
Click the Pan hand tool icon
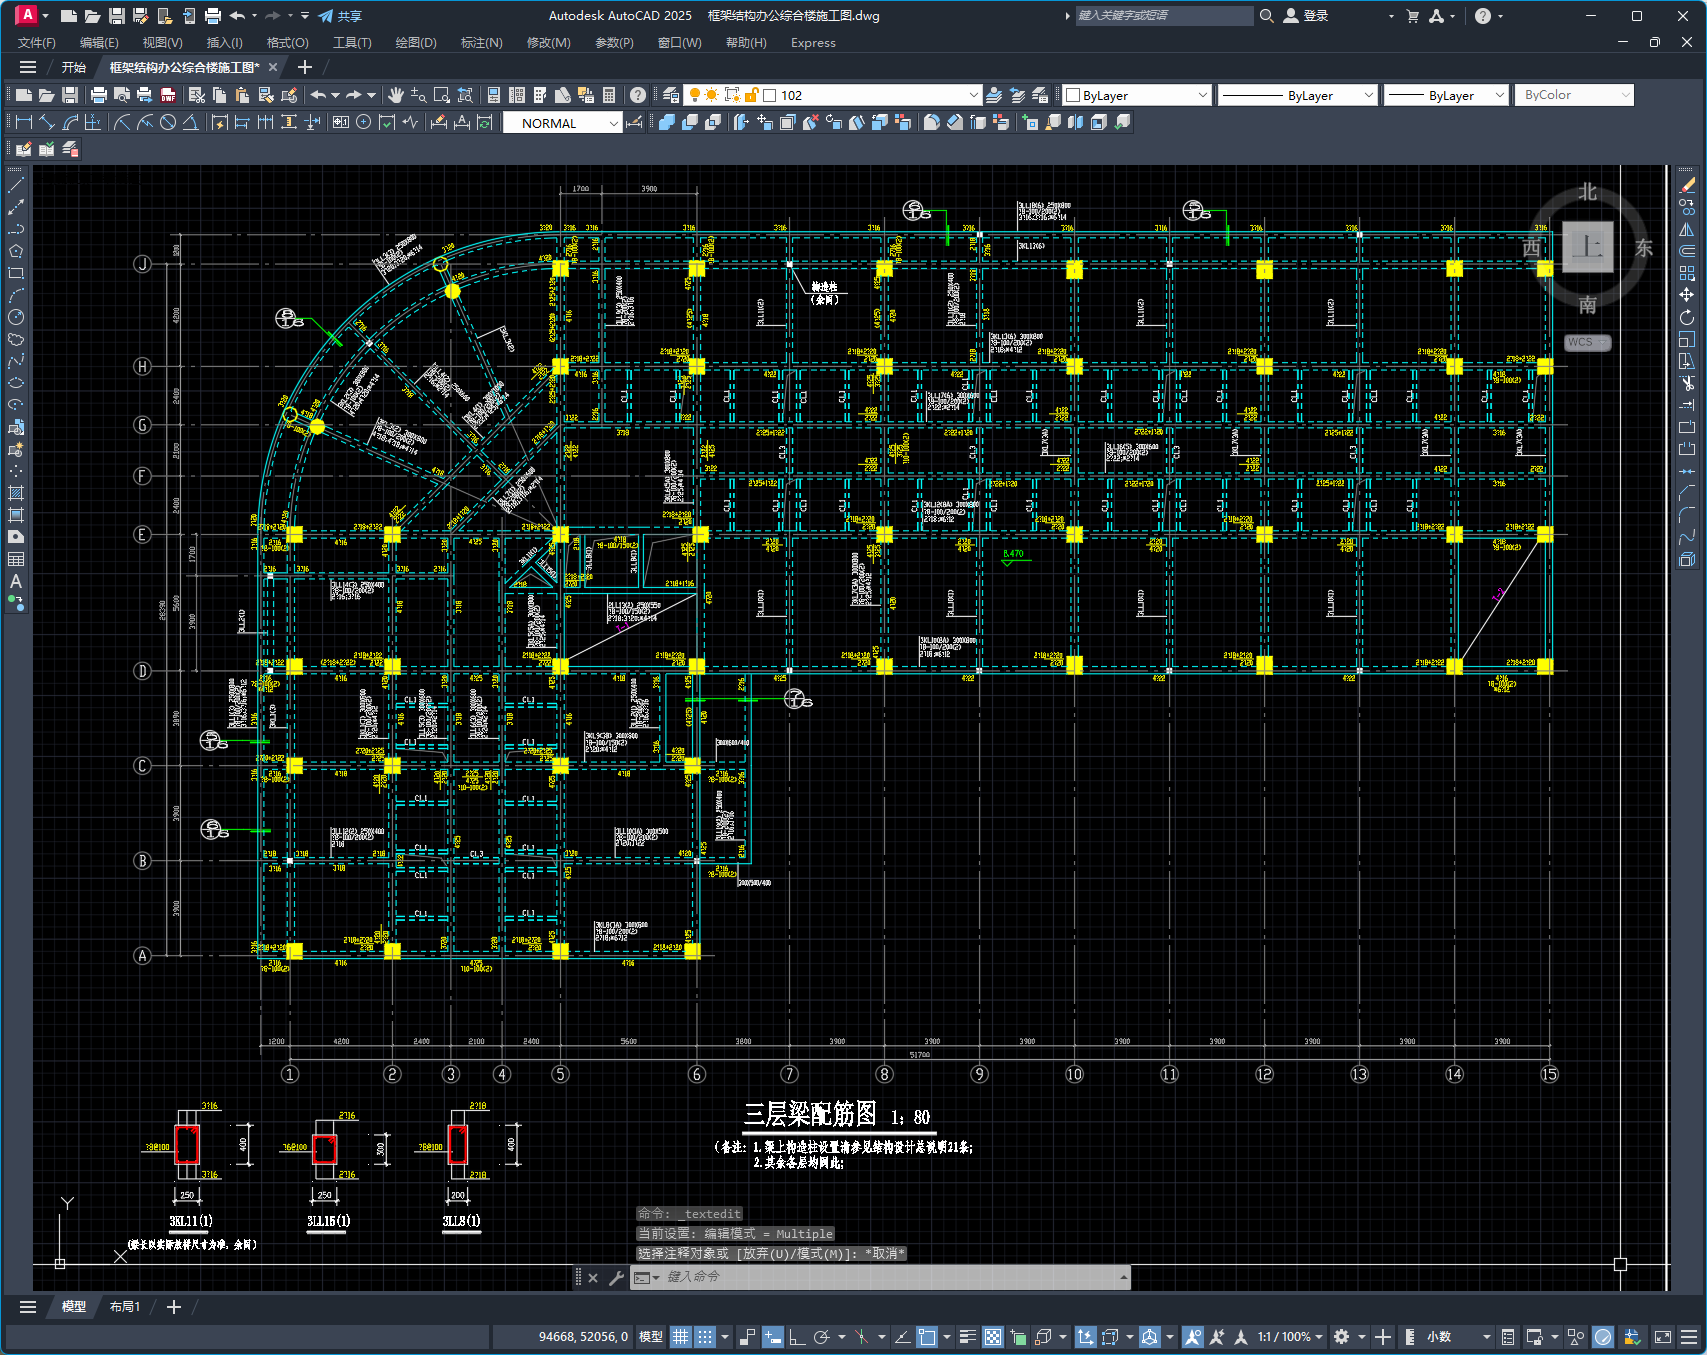(x=396, y=95)
